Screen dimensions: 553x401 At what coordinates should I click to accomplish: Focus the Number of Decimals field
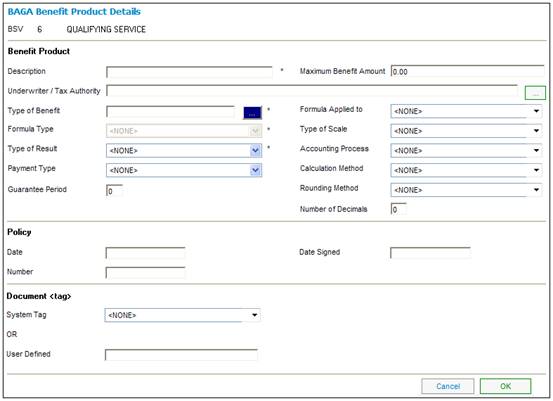[x=399, y=209]
